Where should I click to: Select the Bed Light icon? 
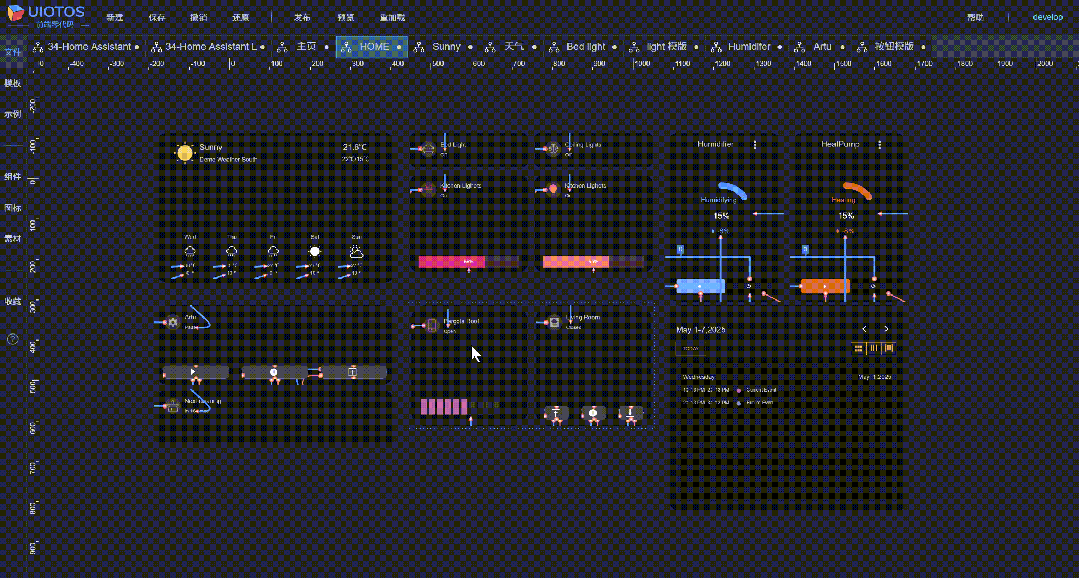click(428, 148)
